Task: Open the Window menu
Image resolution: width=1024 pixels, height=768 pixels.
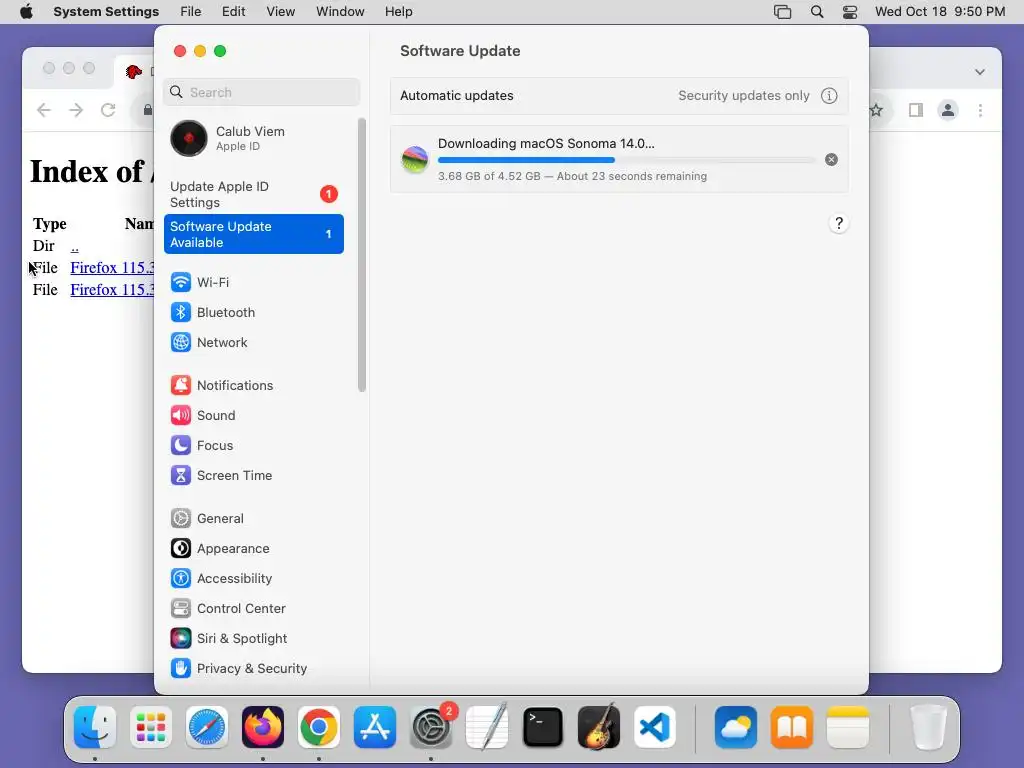Action: [x=340, y=12]
